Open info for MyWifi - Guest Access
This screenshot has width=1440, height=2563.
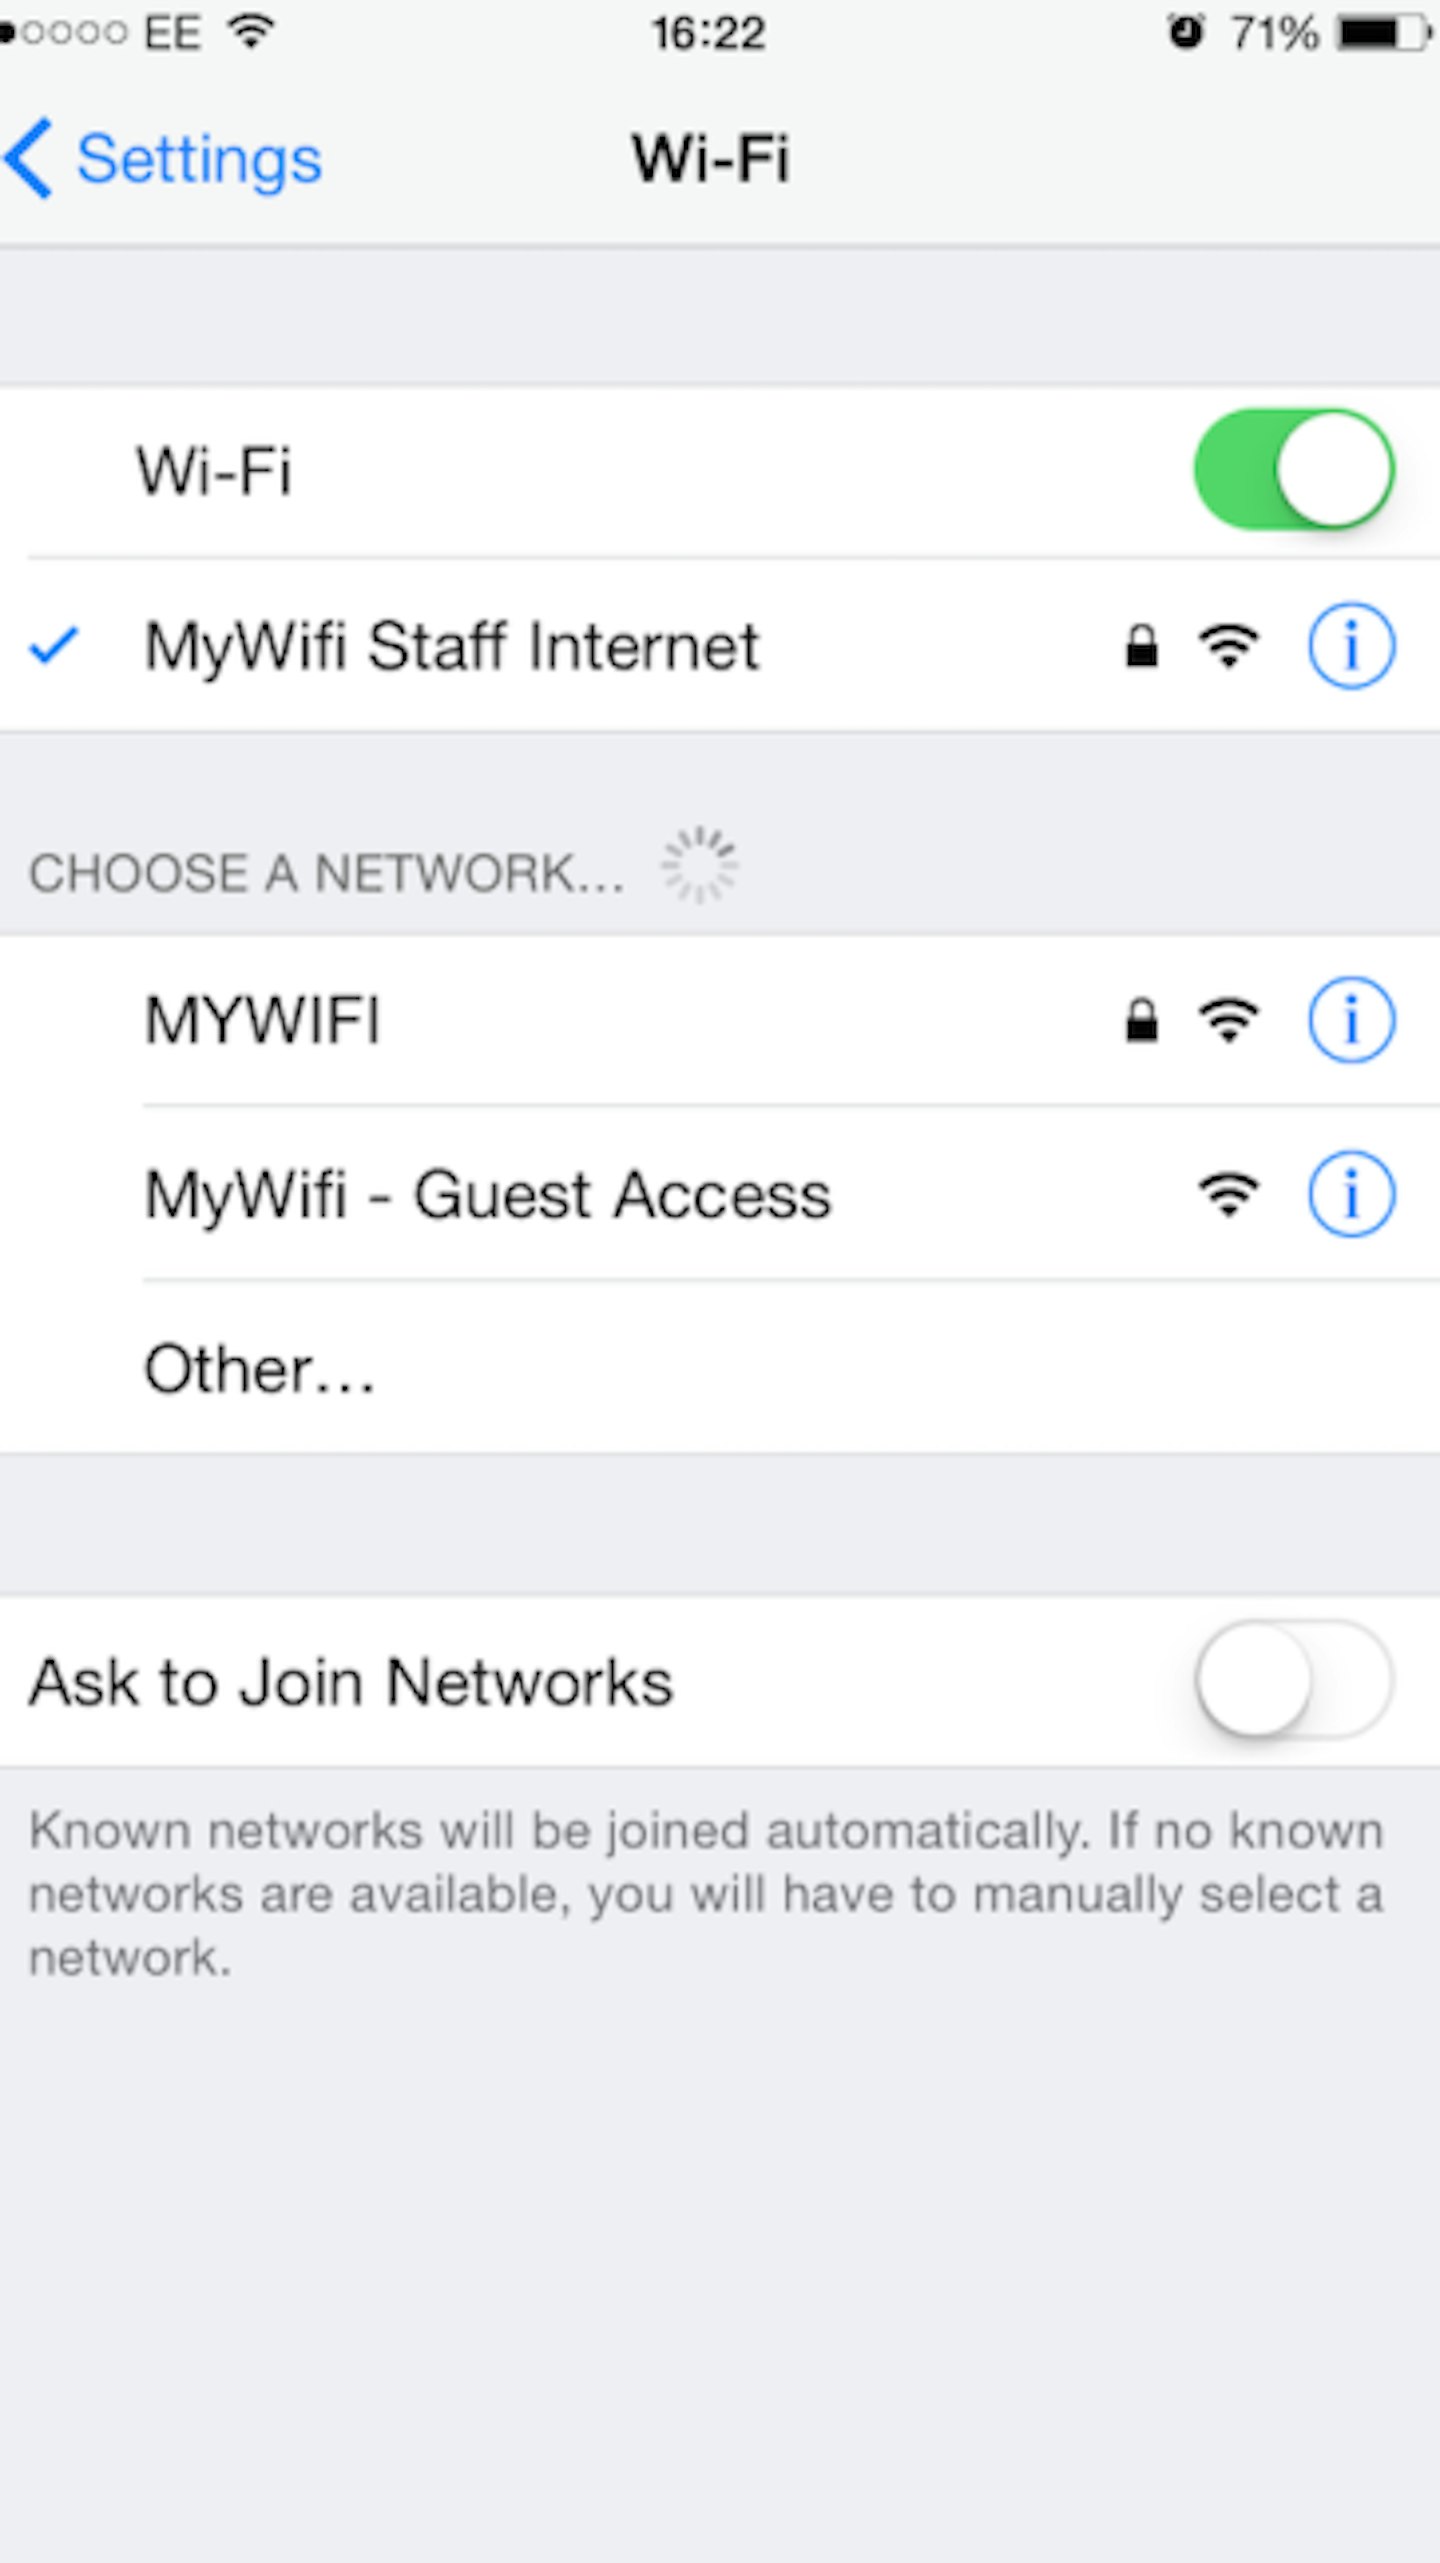pyautogui.click(x=1350, y=1194)
